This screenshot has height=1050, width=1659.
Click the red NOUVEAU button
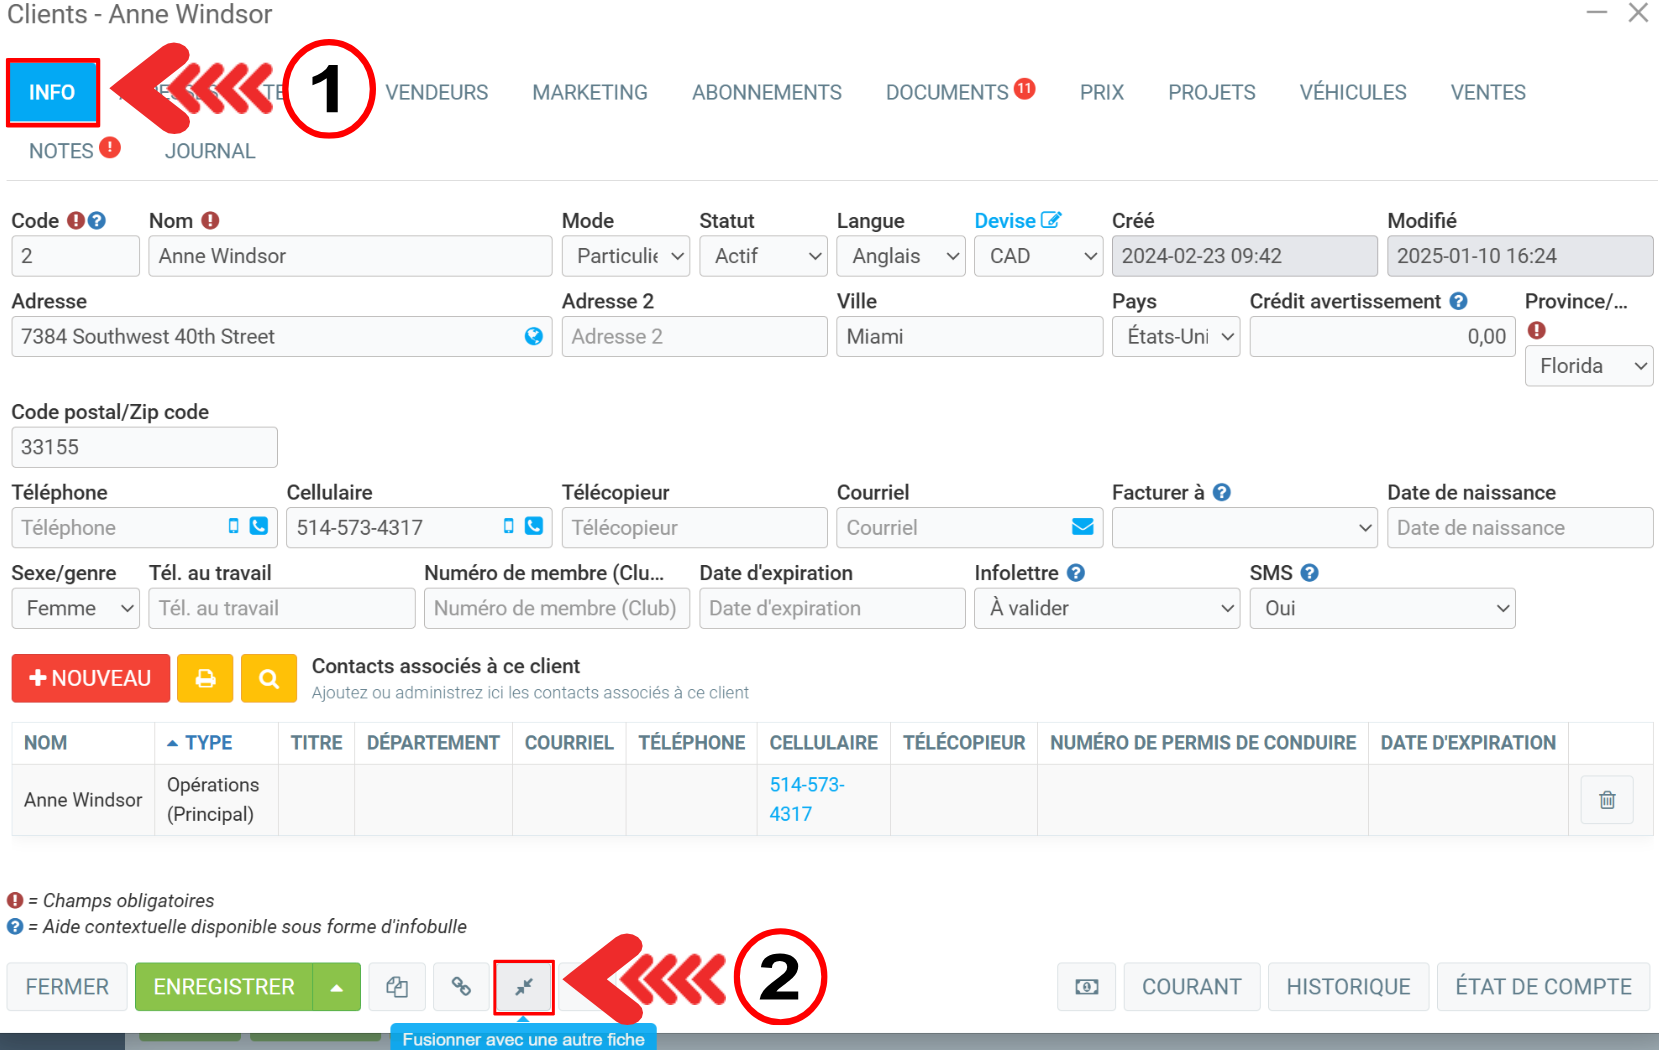coord(91,679)
